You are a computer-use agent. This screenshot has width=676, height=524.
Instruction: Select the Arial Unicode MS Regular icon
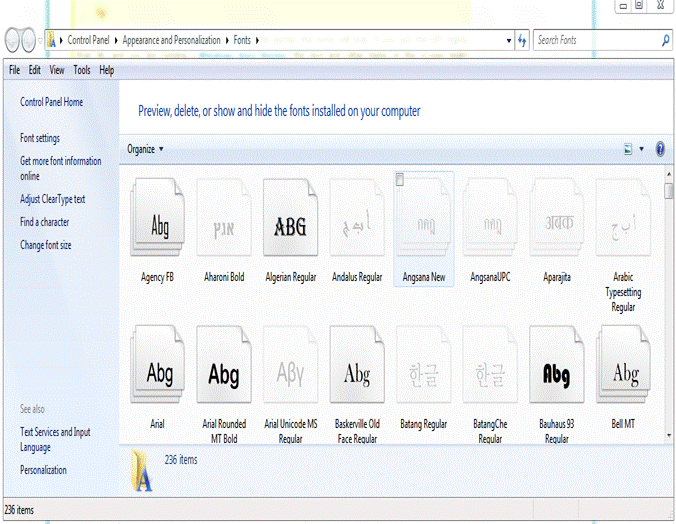pos(291,364)
